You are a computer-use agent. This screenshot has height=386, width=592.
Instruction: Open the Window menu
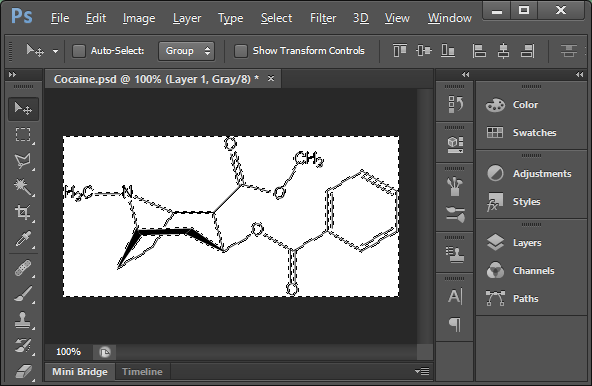click(450, 18)
